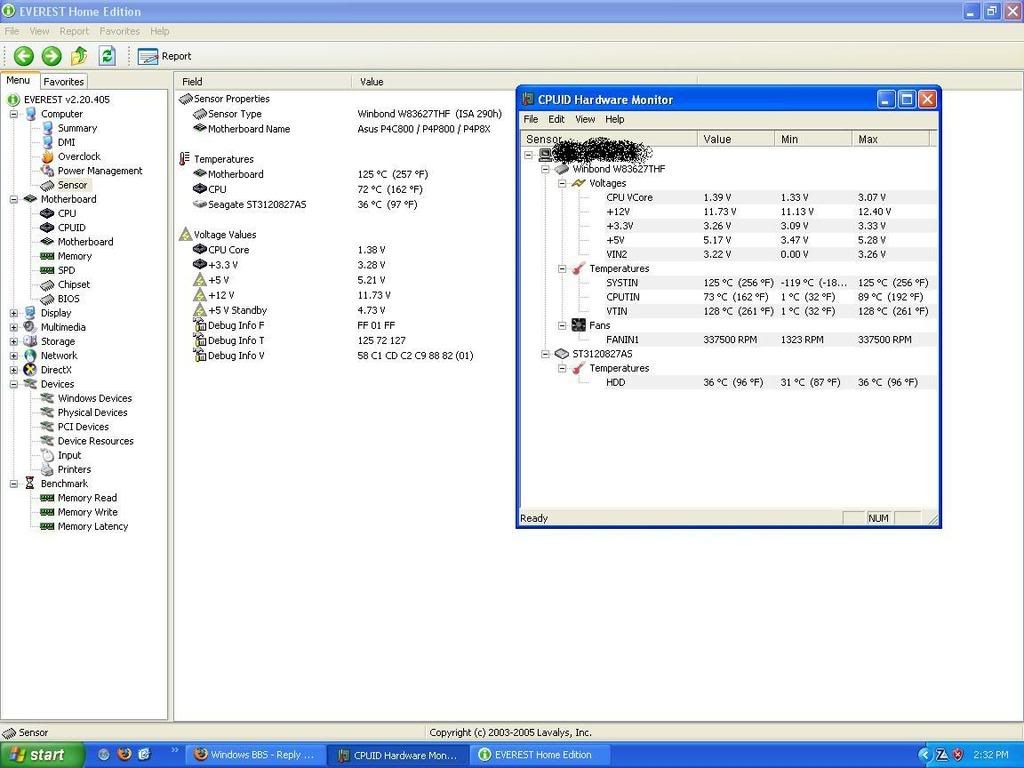
Task: Select the Chipset page icon
Action: [x=47, y=285]
